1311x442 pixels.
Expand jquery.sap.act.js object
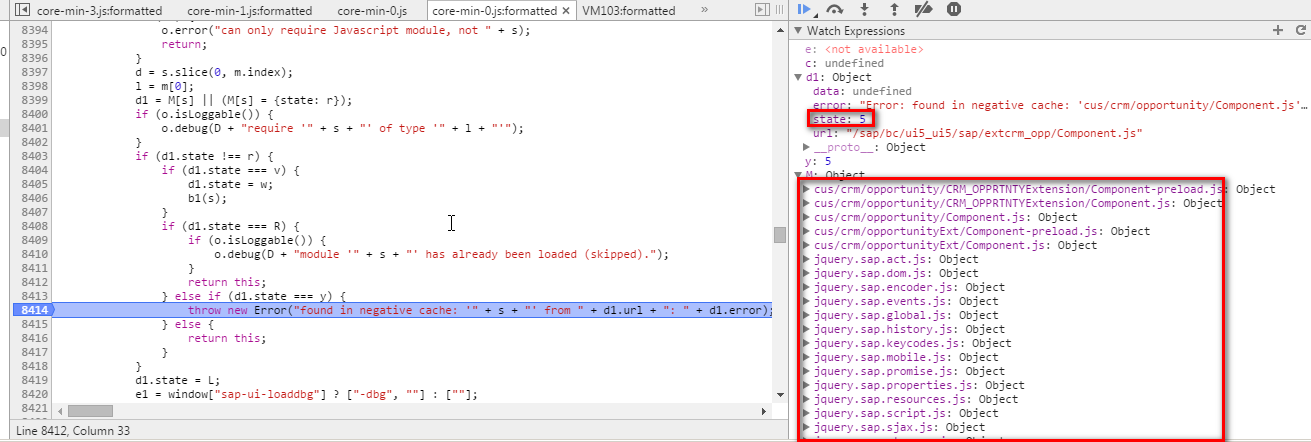(808, 259)
